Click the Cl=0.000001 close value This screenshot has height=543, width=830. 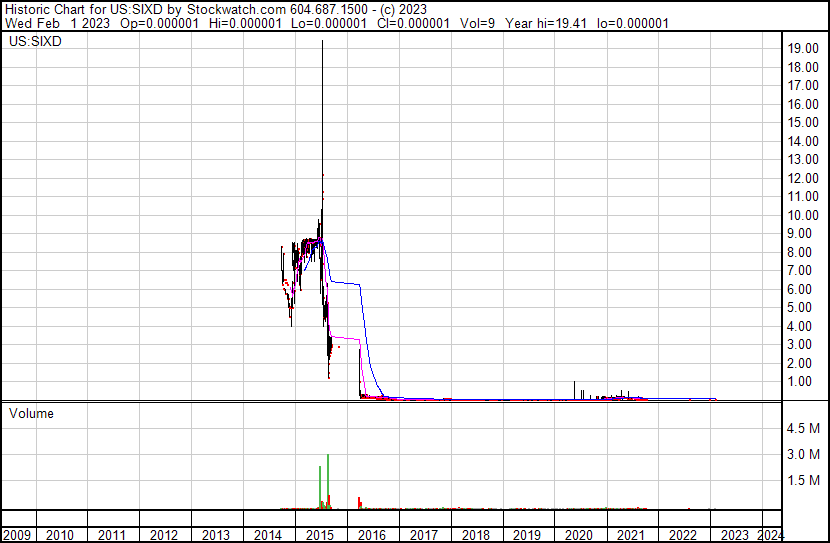click(413, 24)
